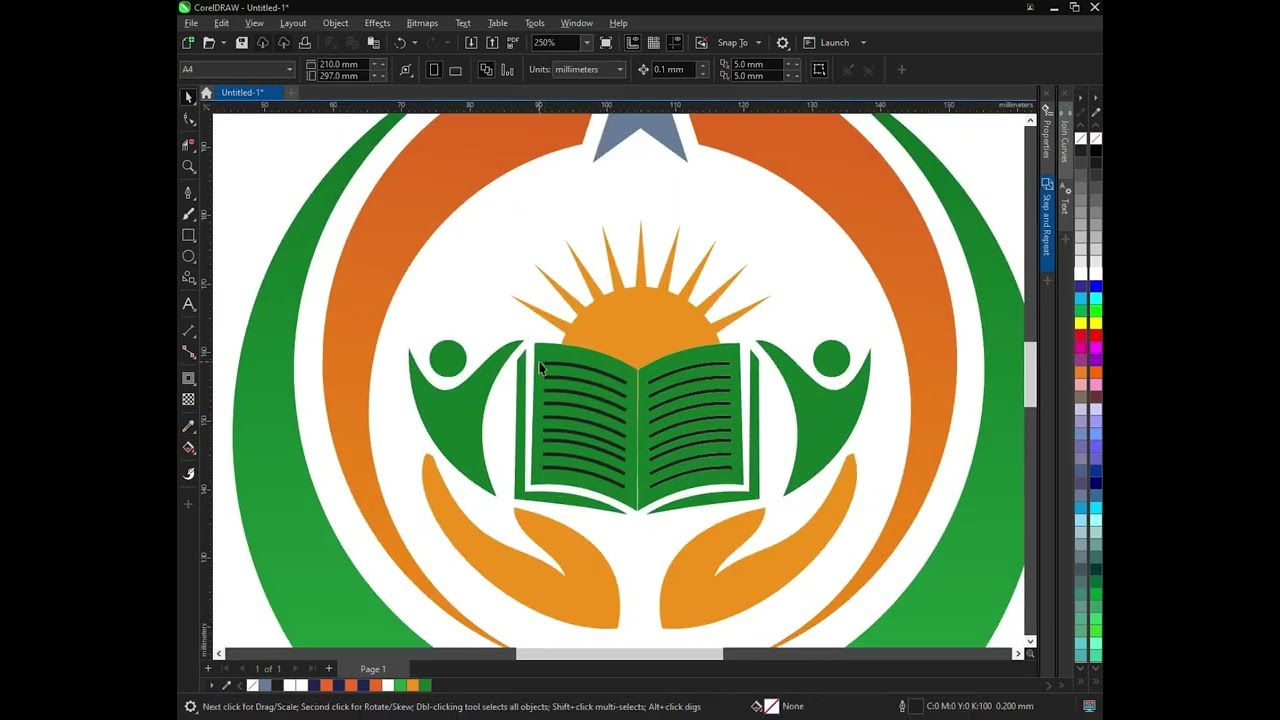Image resolution: width=1280 pixels, height=720 pixels.
Task: Select Landscape page orientation
Action: 455,70
